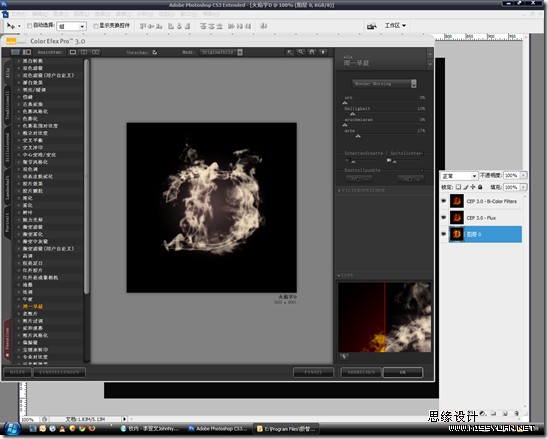The width and height of the screenshot is (548, 439).
Task: Toggle lock all in Layers panel
Action: coord(480,187)
